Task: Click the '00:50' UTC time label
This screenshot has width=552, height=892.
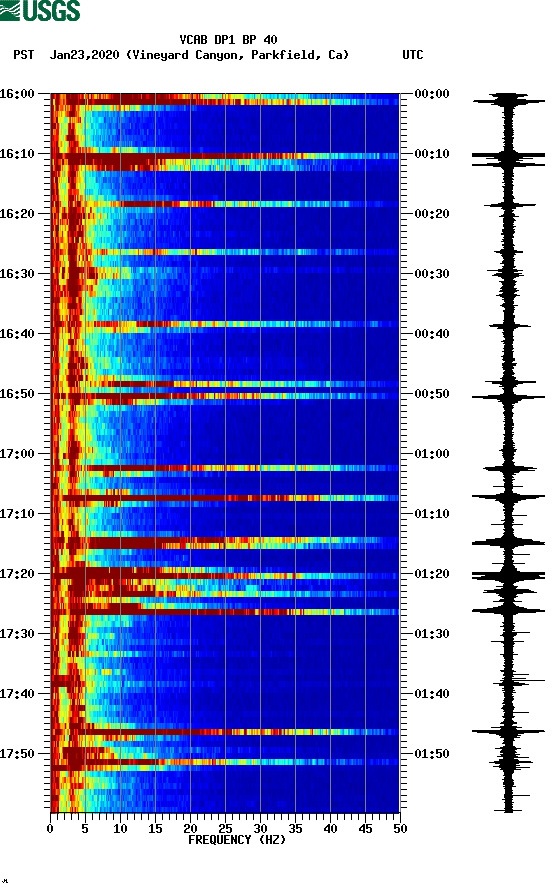Action: point(432,394)
